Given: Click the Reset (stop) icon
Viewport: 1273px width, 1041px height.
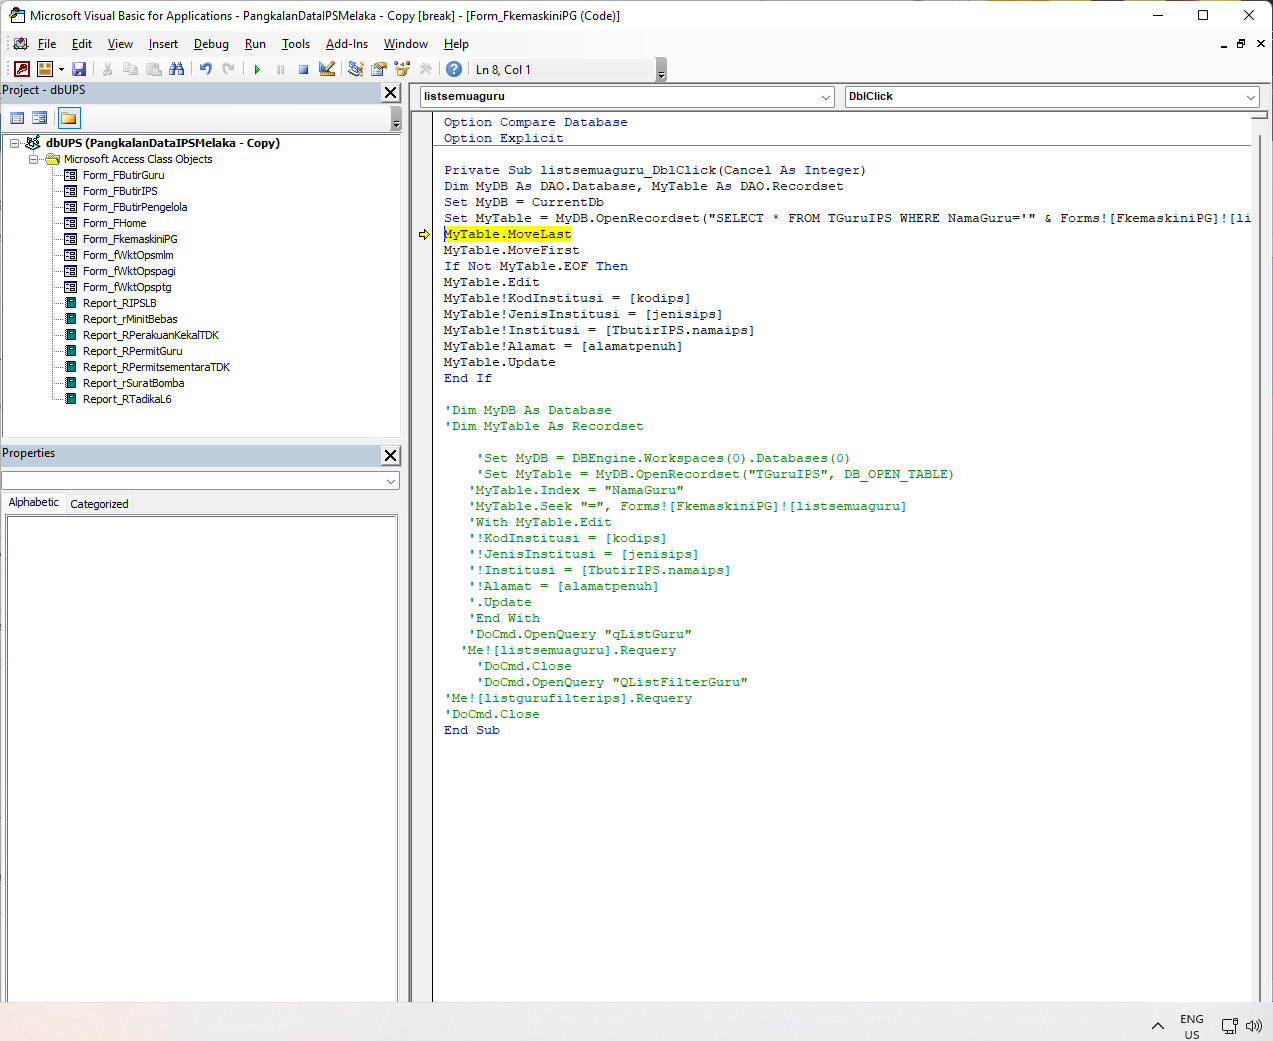Looking at the screenshot, I should [x=303, y=69].
